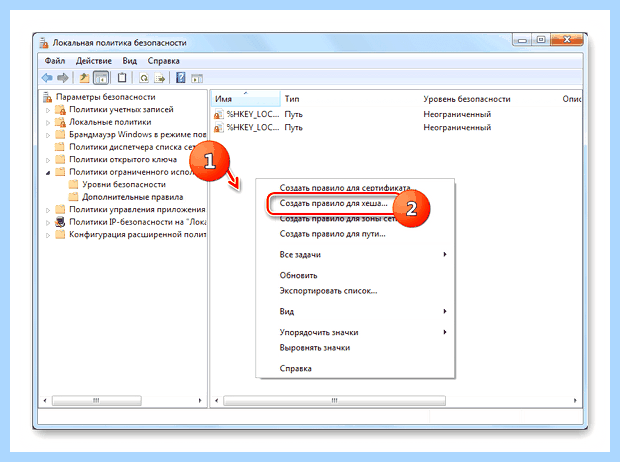Click the Back arrow toolbar icon

[47, 78]
